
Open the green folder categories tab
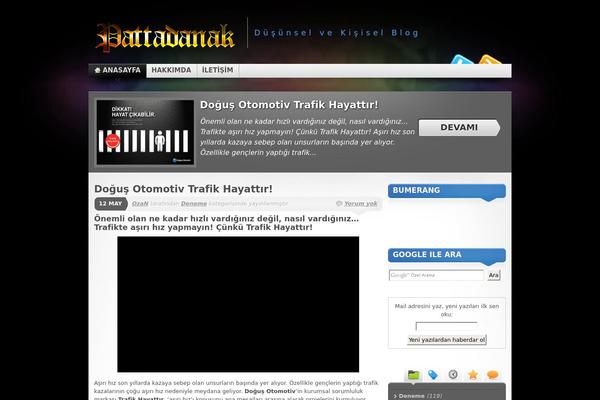point(414,374)
